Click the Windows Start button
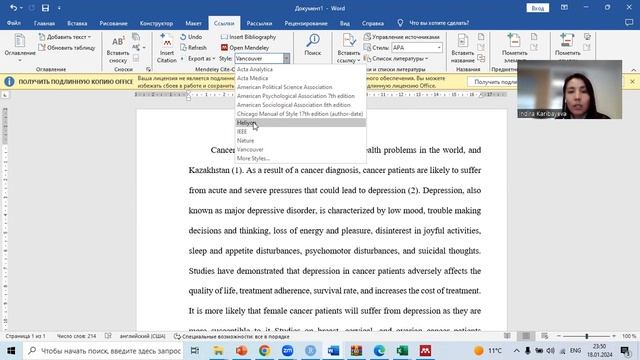640x360 pixels. [x=11, y=350]
